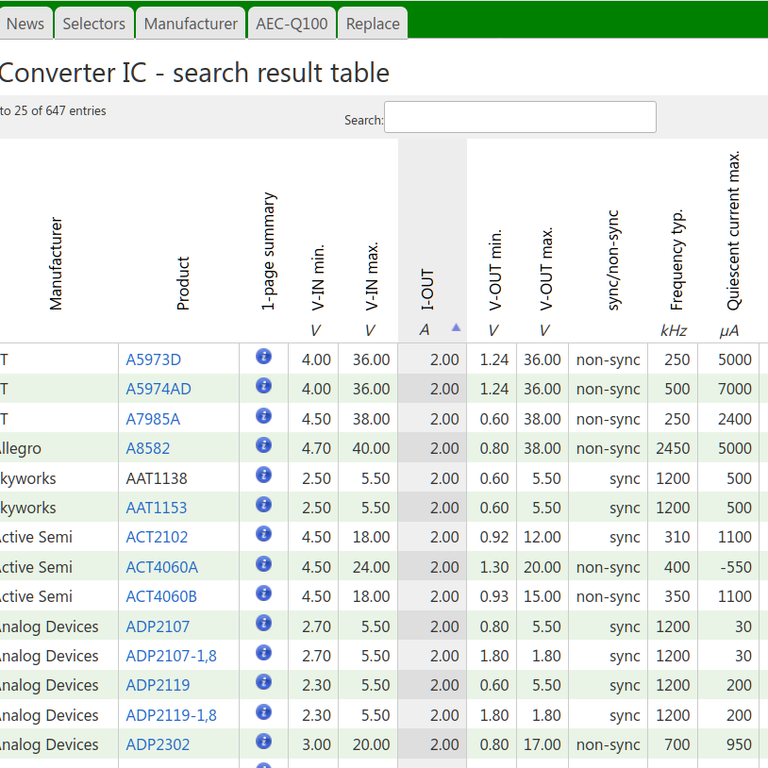The width and height of the screenshot is (768, 768).
Task: Click the 310 kHz frequency cell
Action: [x=677, y=537]
